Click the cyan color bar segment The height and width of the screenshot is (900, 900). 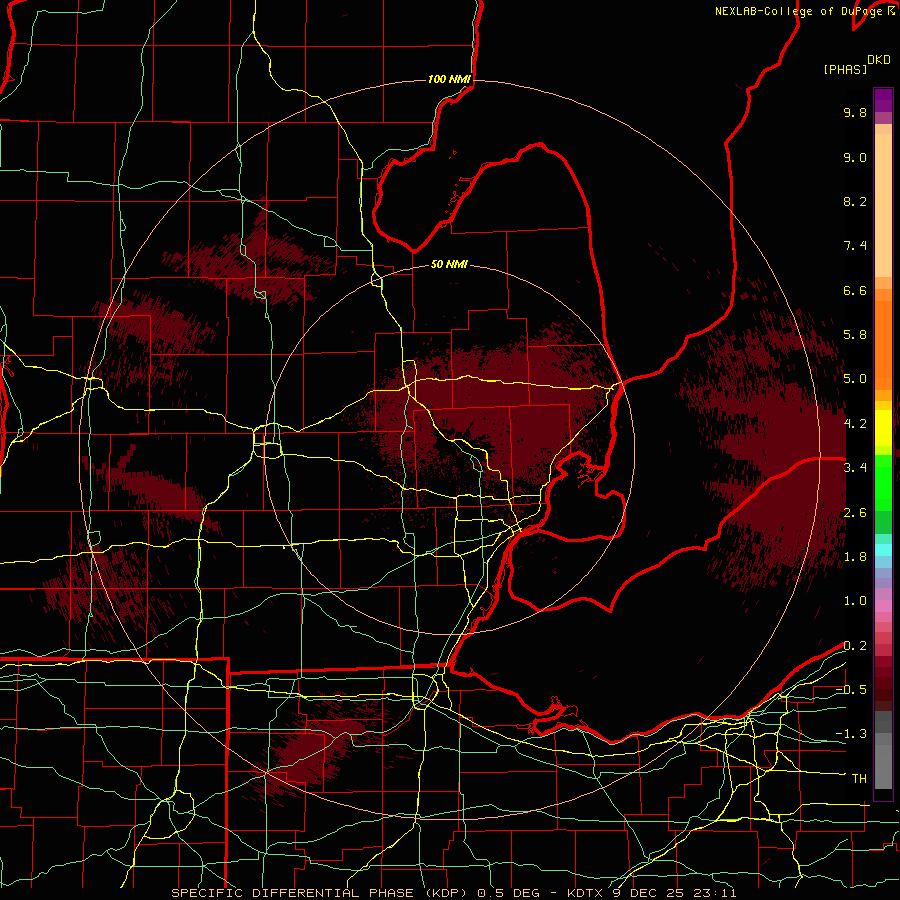883,550
